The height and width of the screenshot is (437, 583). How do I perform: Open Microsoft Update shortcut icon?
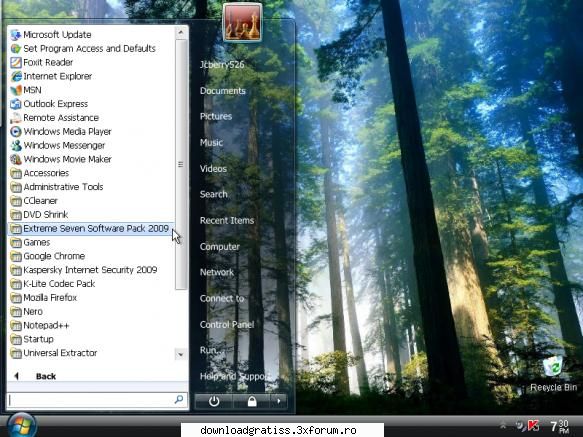point(16,35)
